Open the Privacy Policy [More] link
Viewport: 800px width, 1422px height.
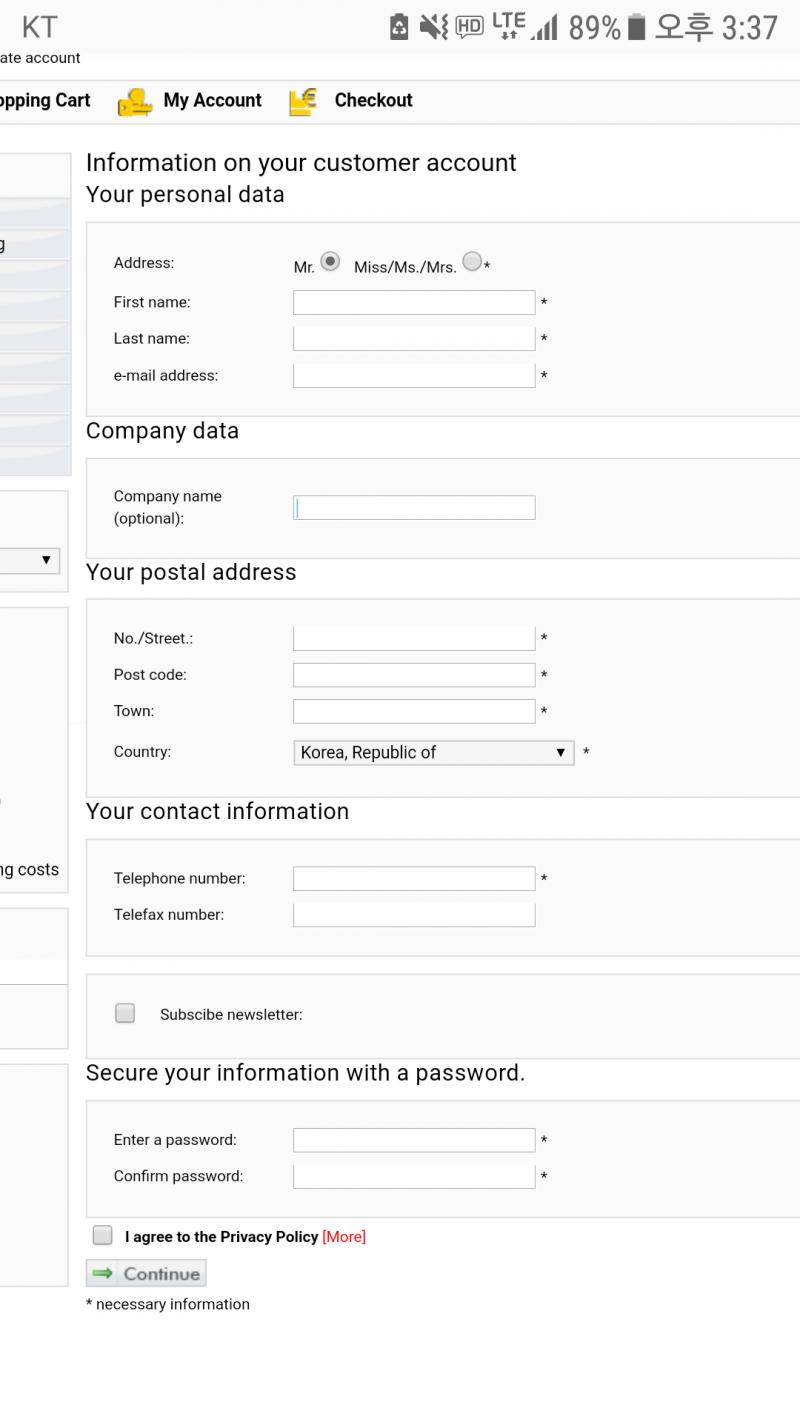click(344, 1237)
